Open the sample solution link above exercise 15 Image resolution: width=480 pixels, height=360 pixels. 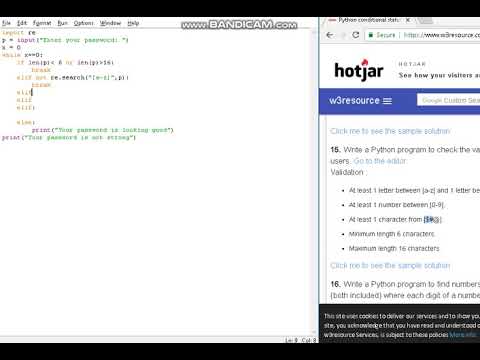pyautogui.click(x=390, y=131)
